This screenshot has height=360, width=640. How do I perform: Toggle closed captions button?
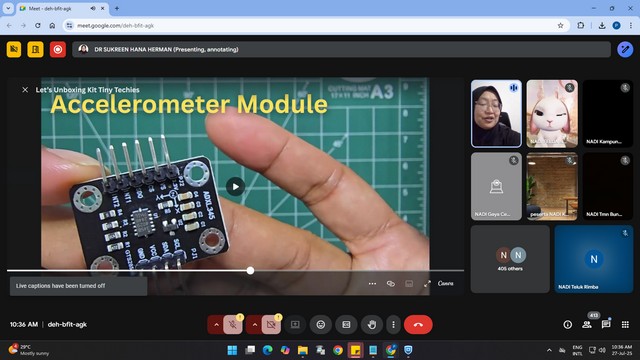pyautogui.click(x=346, y=324)
